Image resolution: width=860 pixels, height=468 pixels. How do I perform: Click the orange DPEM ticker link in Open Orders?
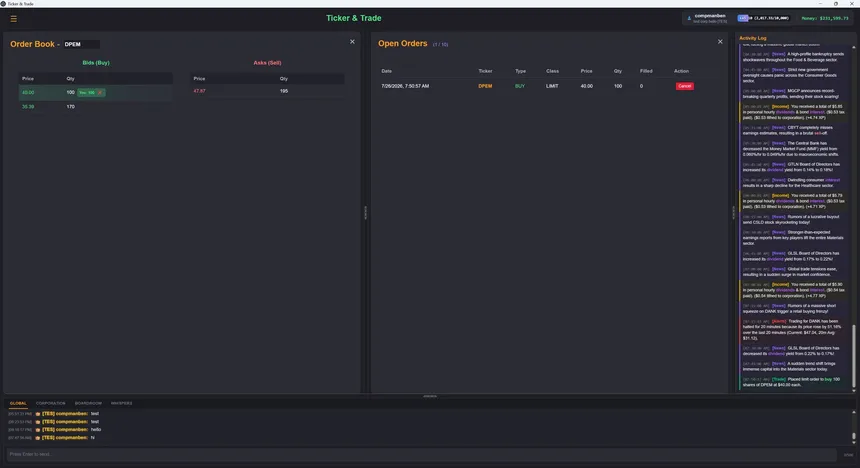485,86
